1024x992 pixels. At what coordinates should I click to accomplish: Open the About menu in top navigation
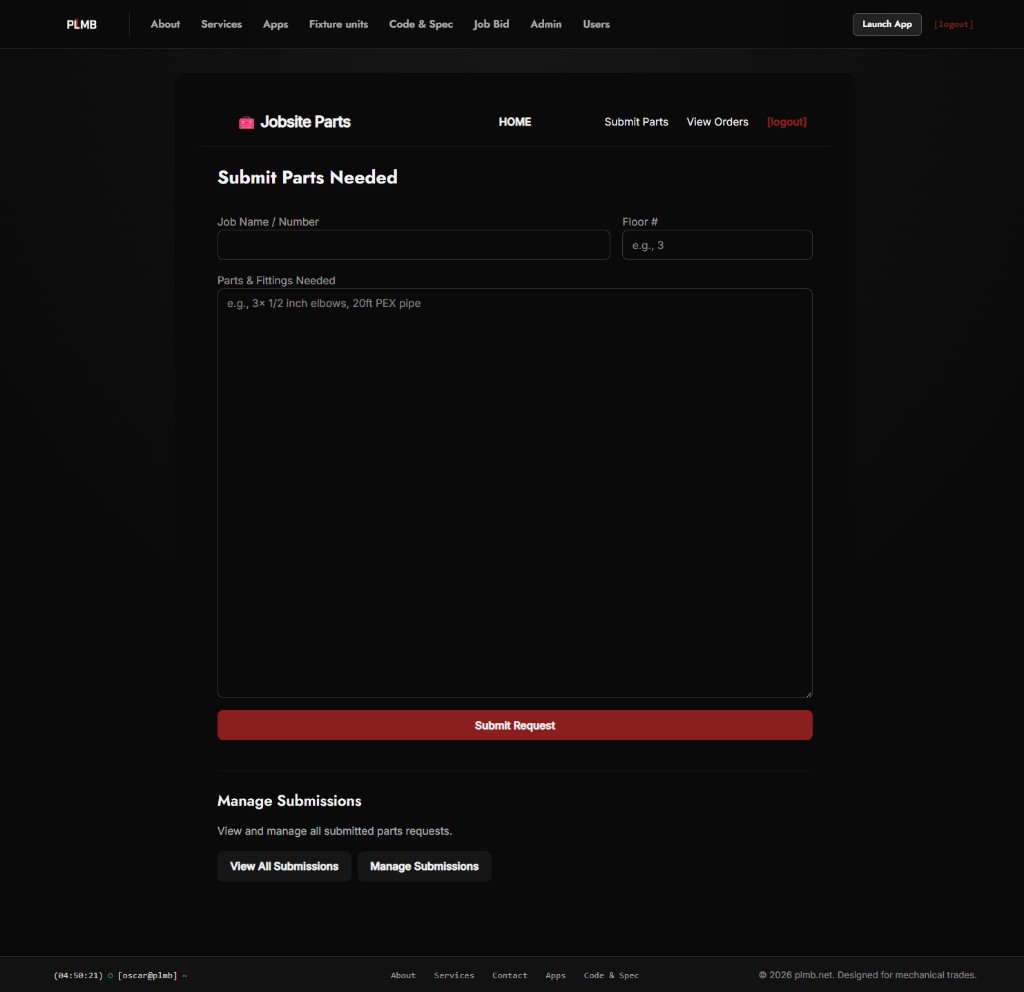pos(165,24)
